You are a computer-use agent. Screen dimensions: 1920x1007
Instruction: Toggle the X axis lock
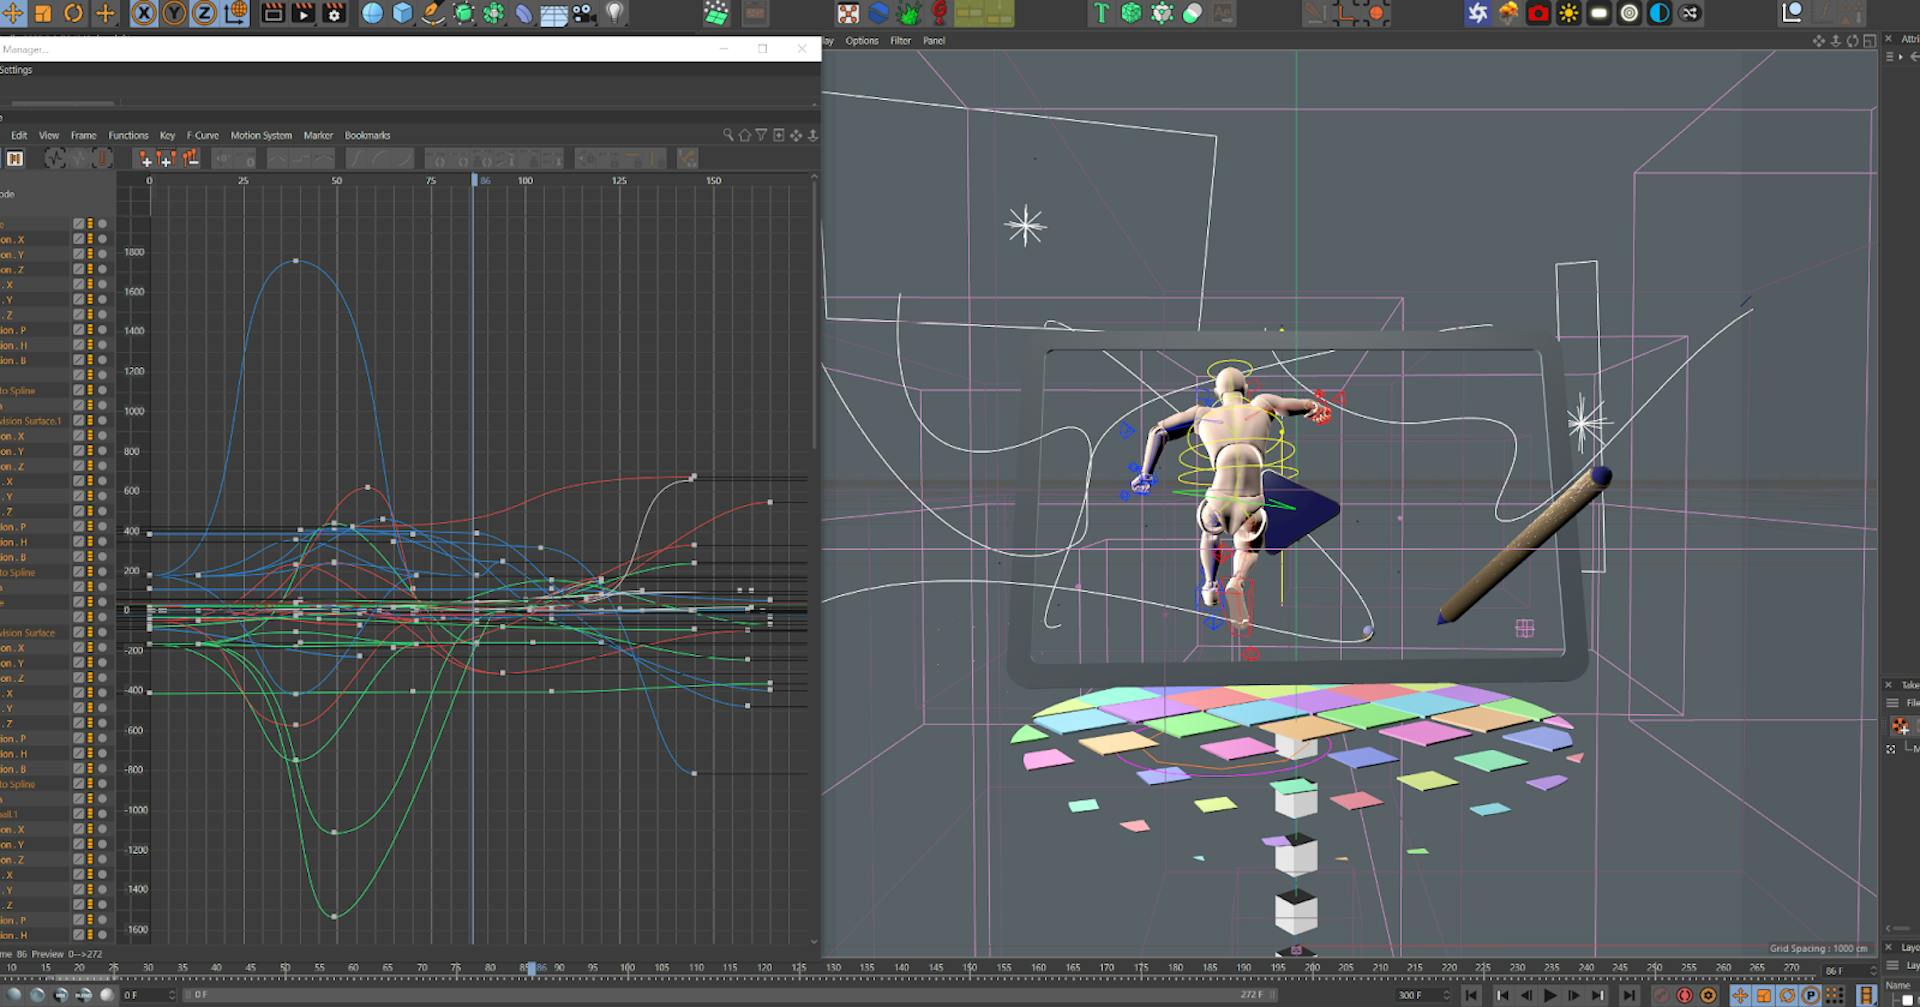click(x=144, y=13)
